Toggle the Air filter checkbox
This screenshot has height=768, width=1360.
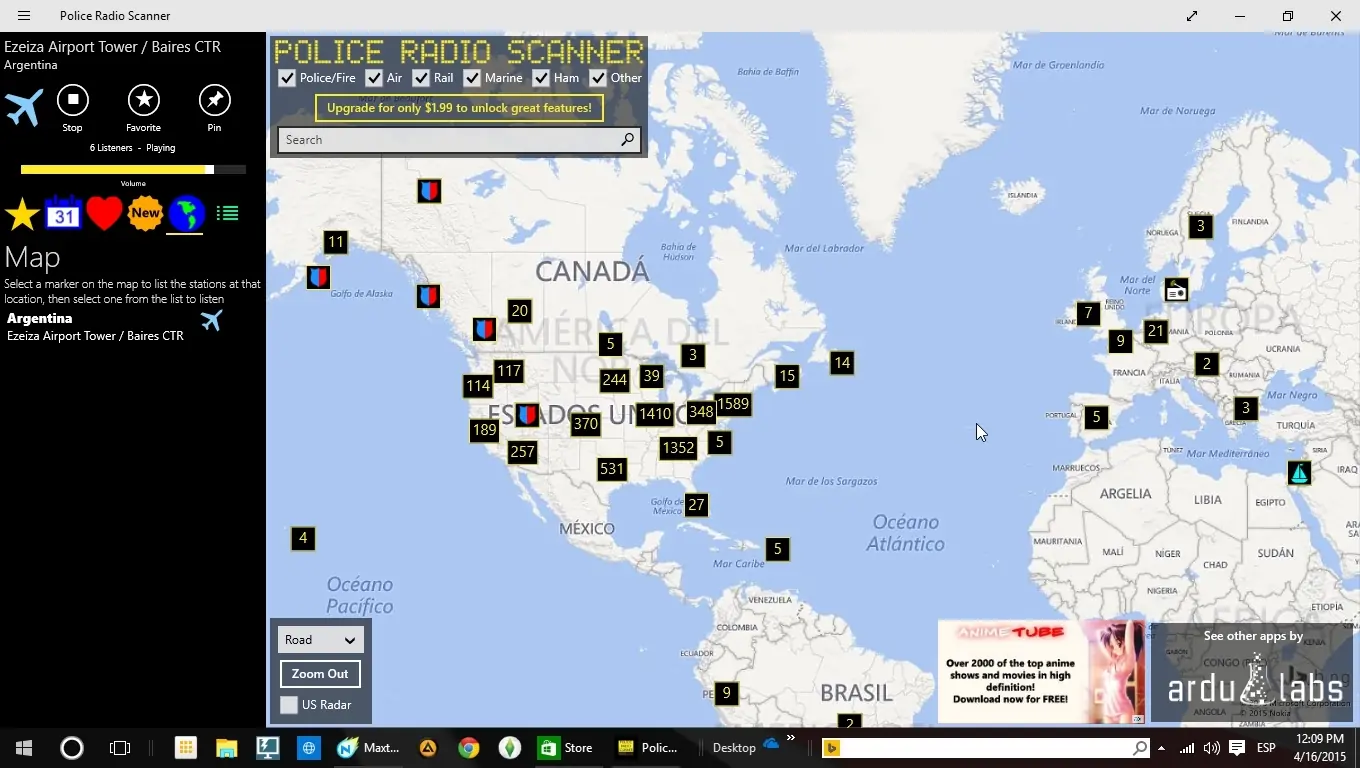click(x=374, y=78)
